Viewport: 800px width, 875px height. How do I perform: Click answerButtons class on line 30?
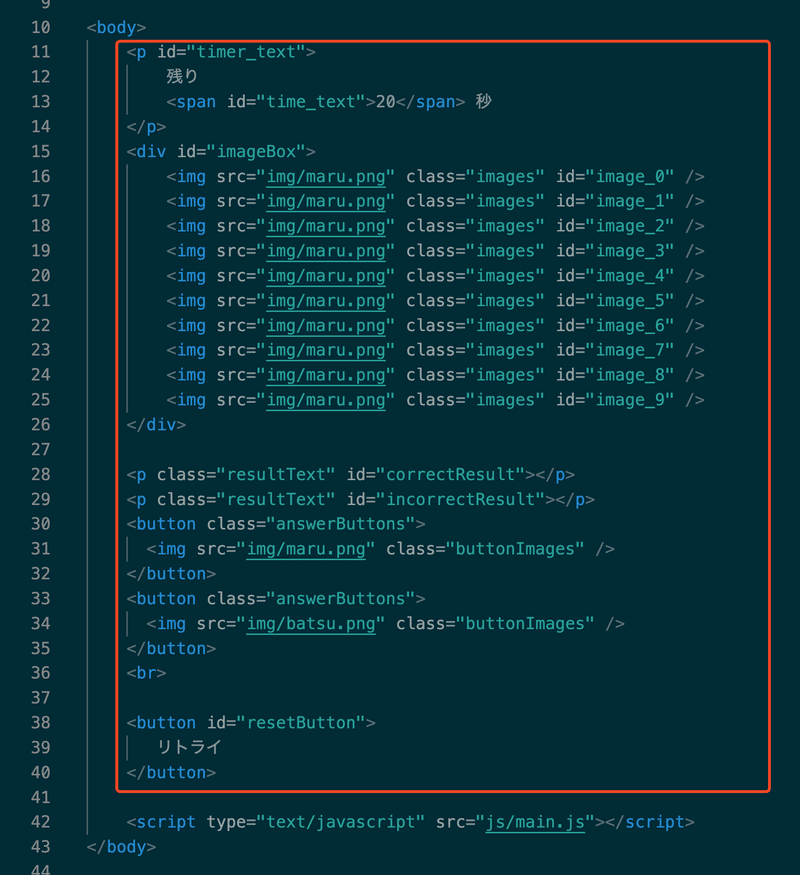[x=340, y=524]
